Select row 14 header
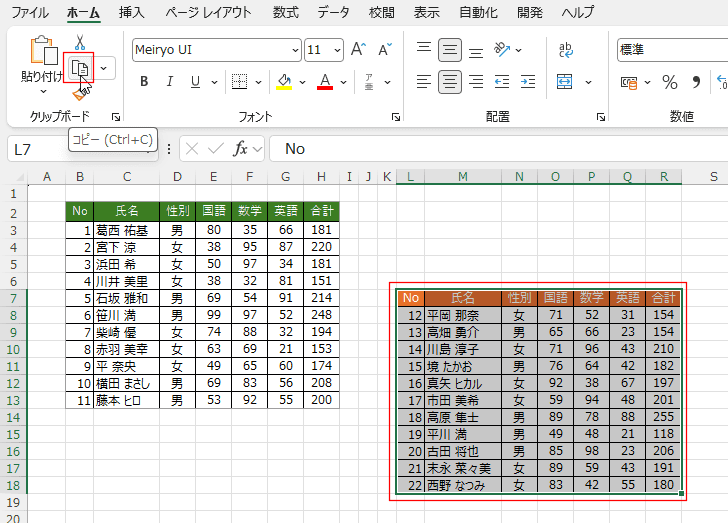 [x=13, y=418]
